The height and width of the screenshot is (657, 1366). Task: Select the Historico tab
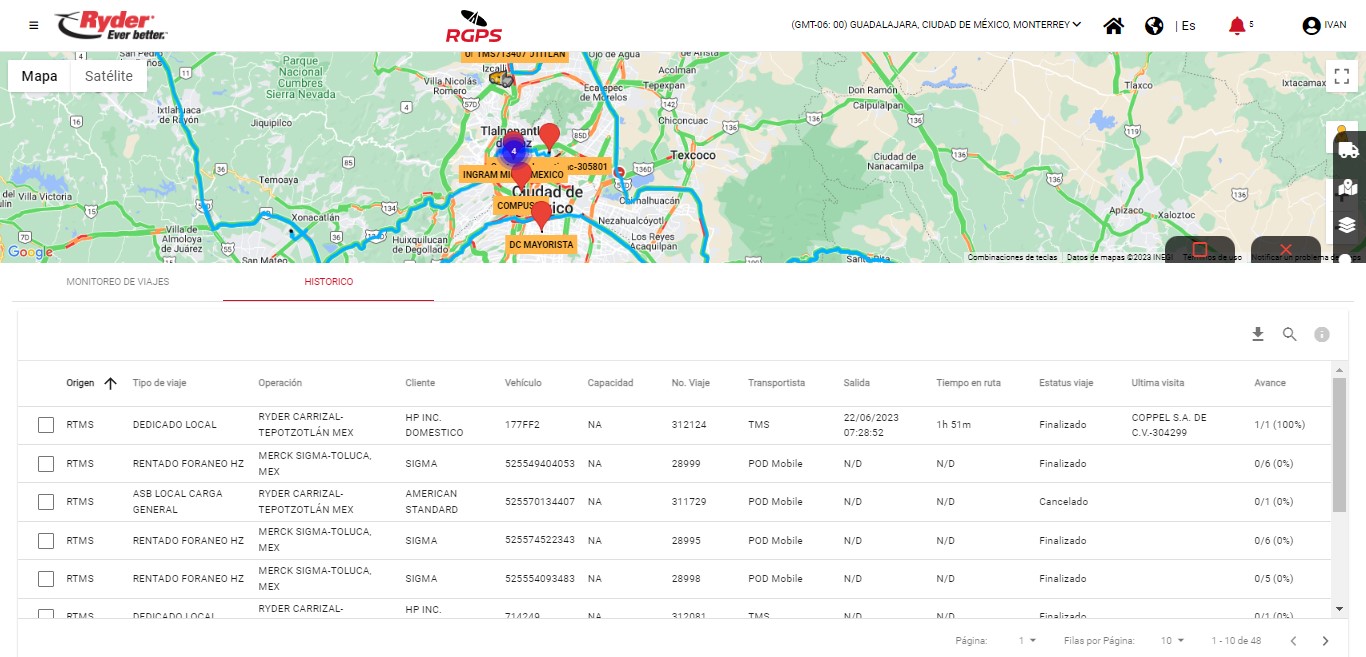328,282
